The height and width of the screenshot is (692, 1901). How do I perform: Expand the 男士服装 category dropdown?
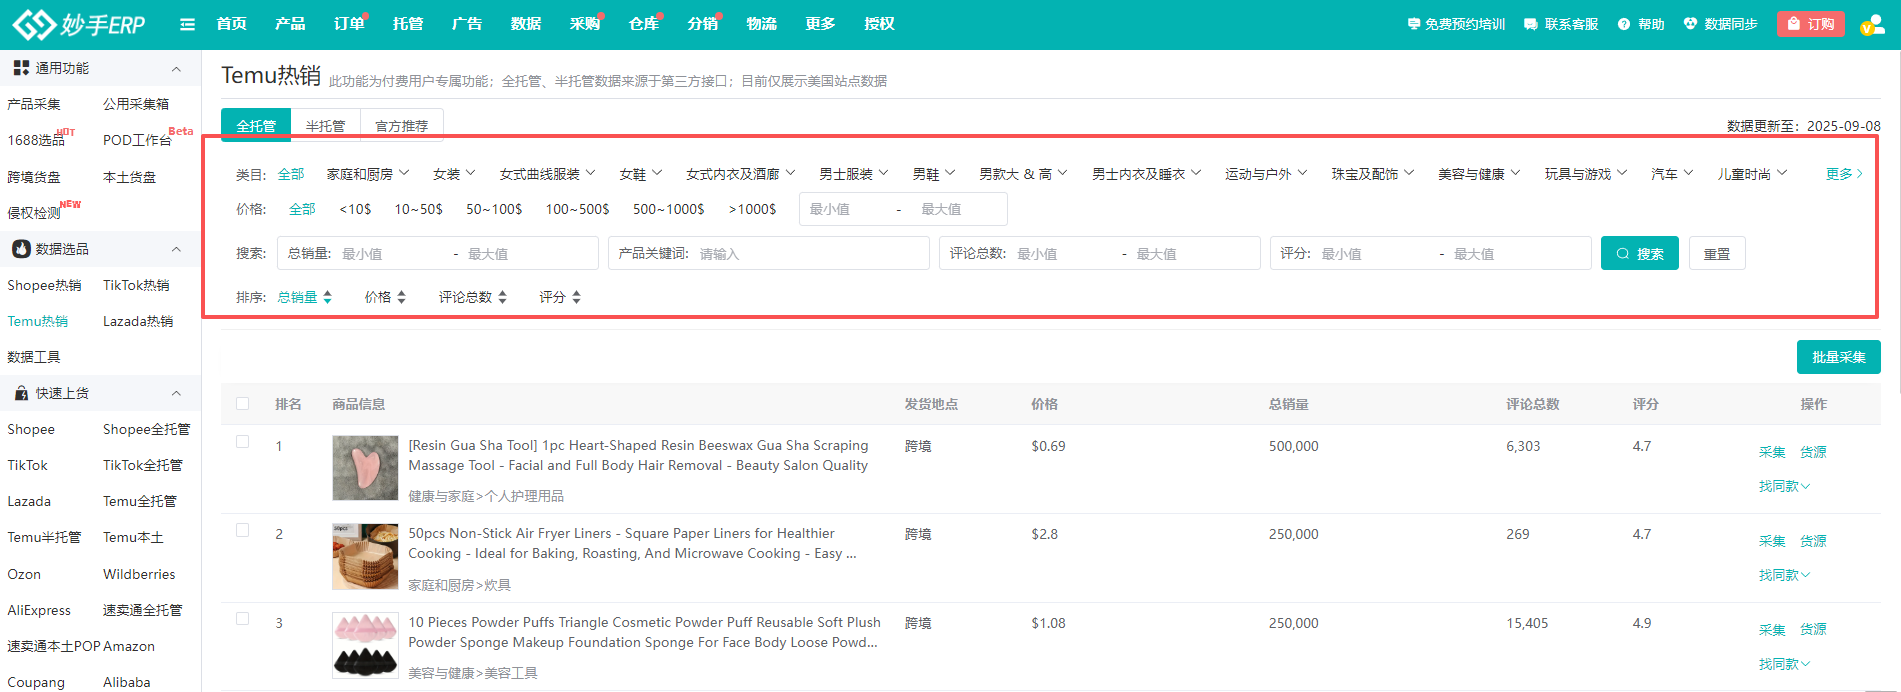pos(854,174)
